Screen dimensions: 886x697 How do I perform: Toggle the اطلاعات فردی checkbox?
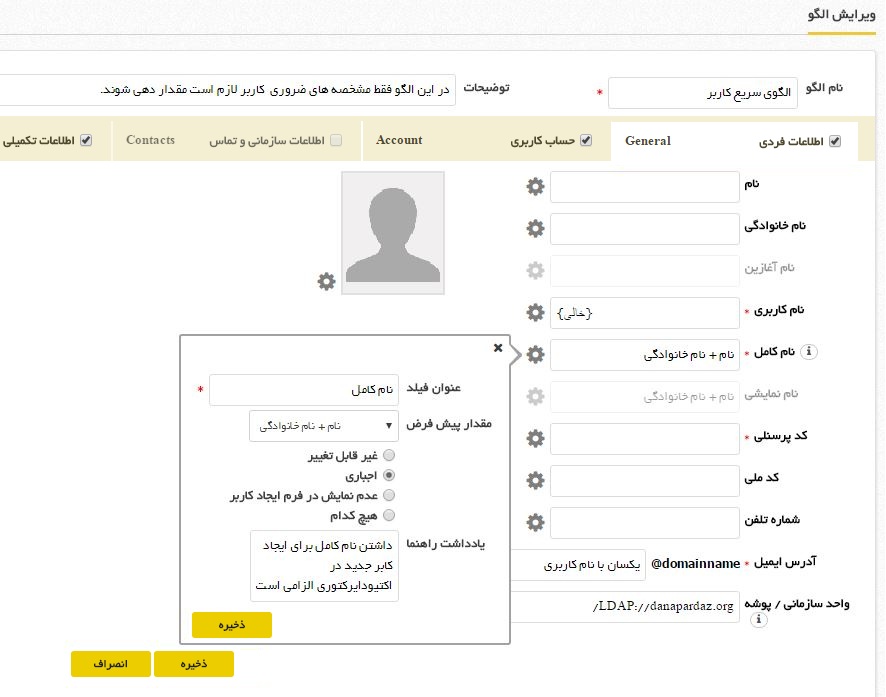[x=836, y=141]
